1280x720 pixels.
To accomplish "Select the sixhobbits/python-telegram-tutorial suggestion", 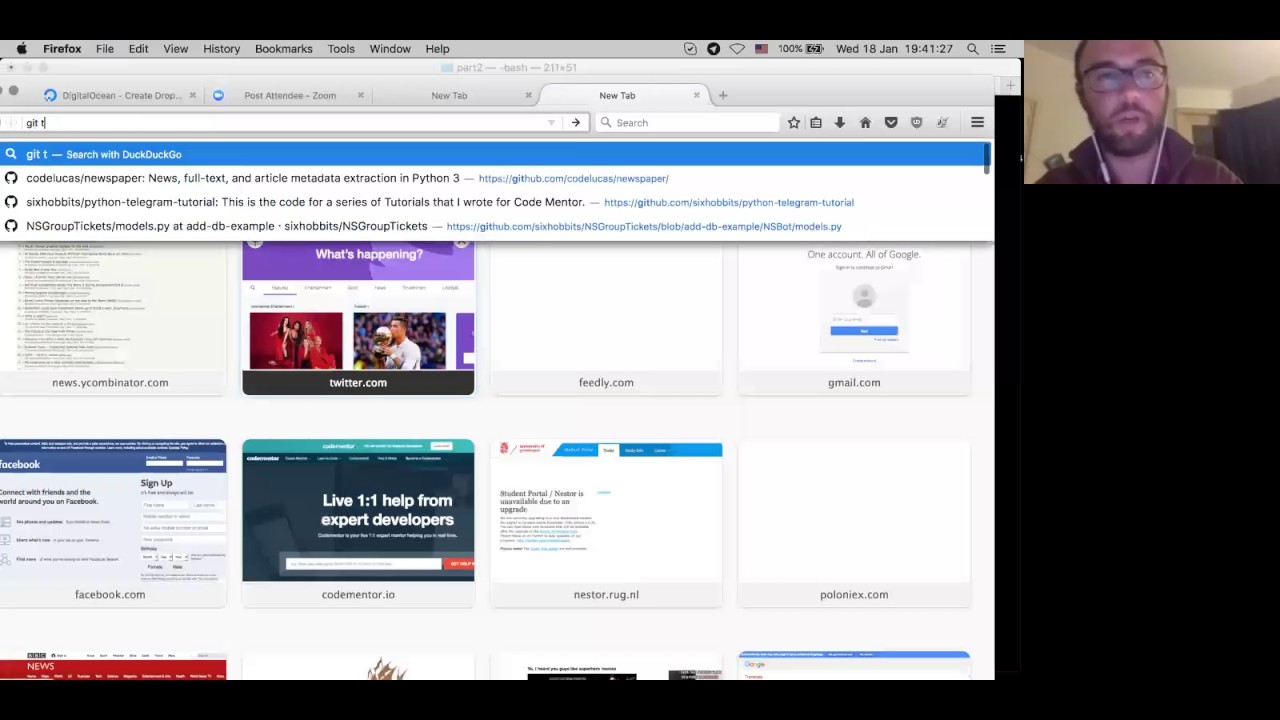I will (x=492, y=202).
